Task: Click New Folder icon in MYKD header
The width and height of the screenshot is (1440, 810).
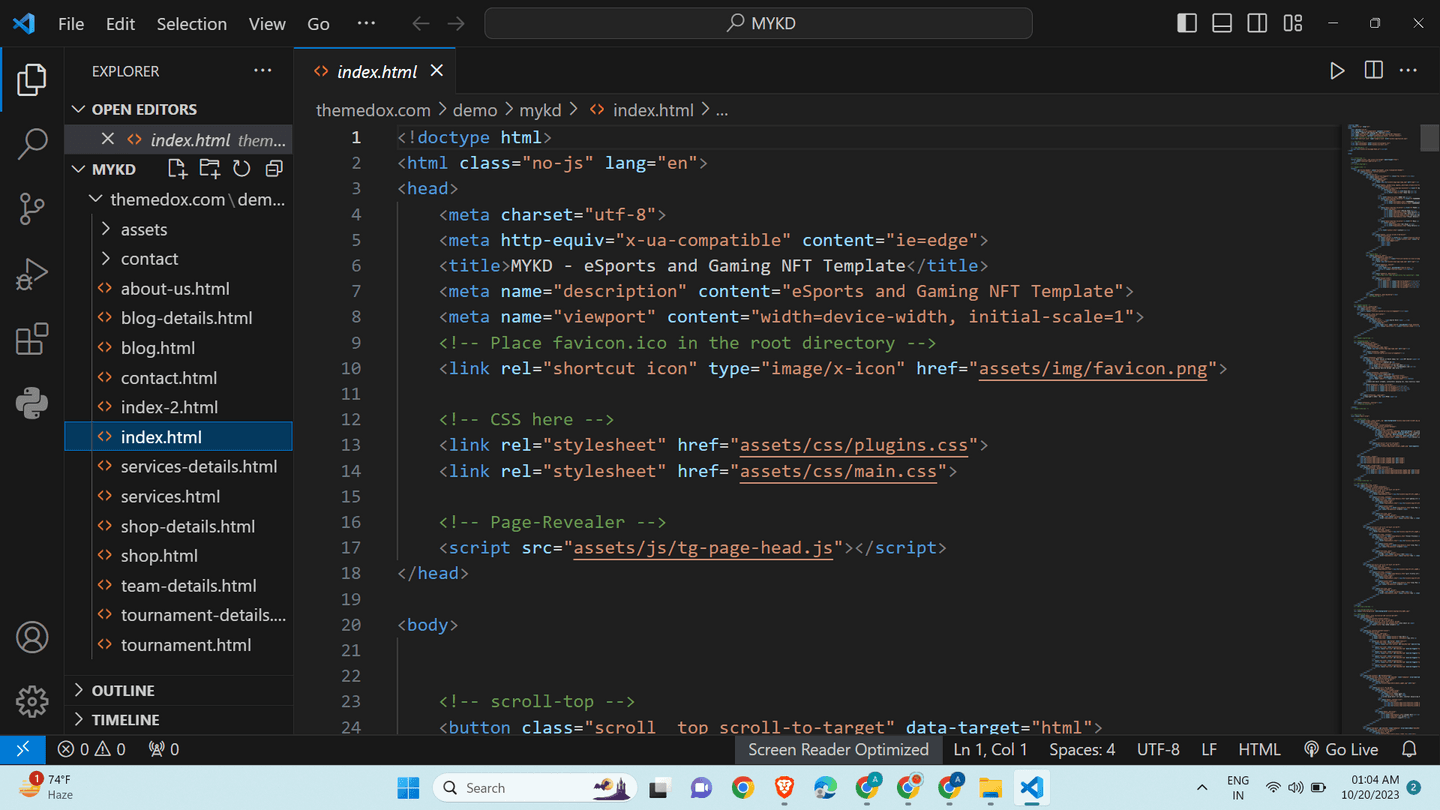Action: click(210, 169)
